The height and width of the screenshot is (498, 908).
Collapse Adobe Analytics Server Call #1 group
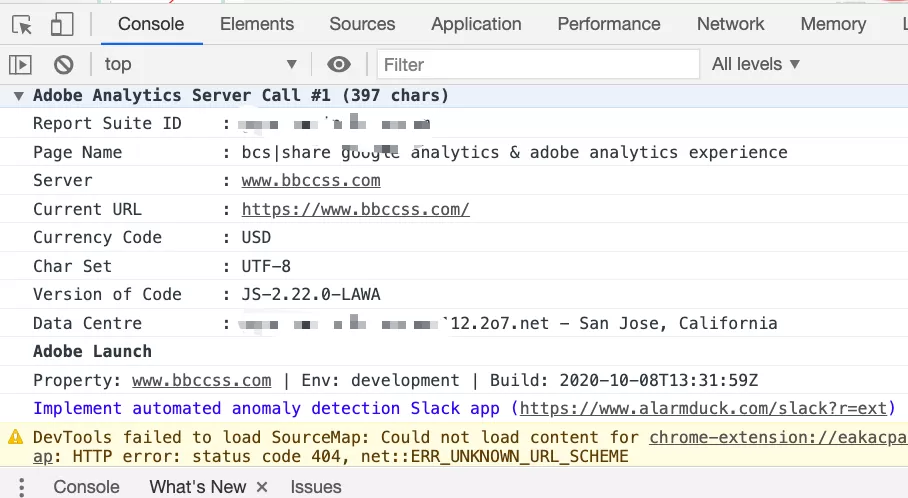coord(19,96)
